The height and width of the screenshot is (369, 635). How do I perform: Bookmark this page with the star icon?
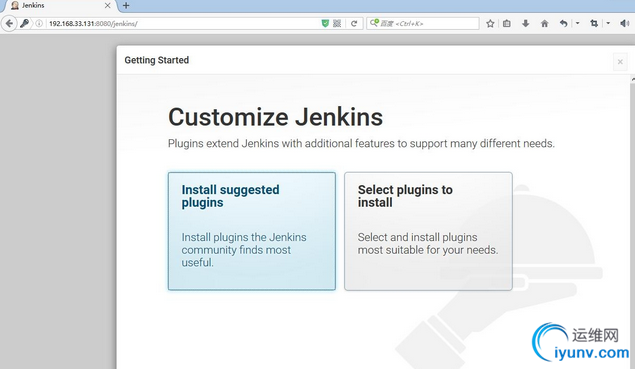click(x=490, y=23)
